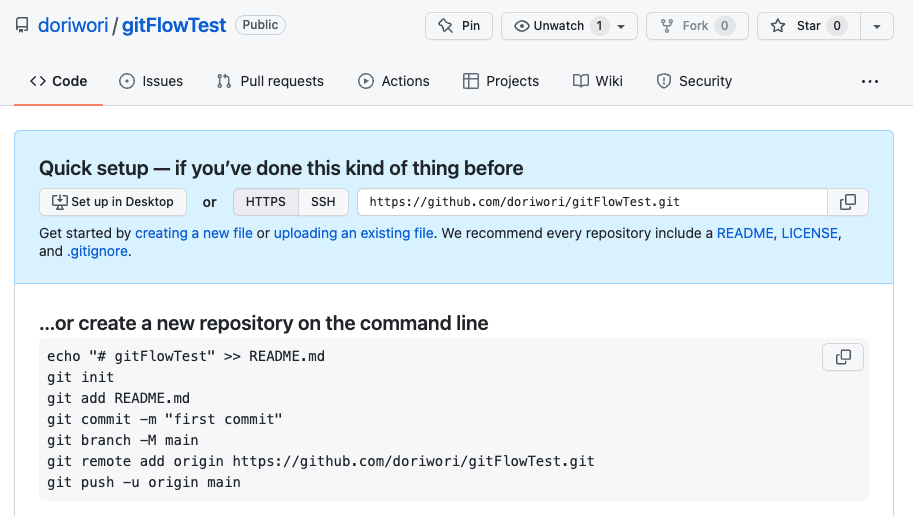Click the echo "# gitFlowTest" command line
This screenshot has width=913, height=516.
point(186,356)
